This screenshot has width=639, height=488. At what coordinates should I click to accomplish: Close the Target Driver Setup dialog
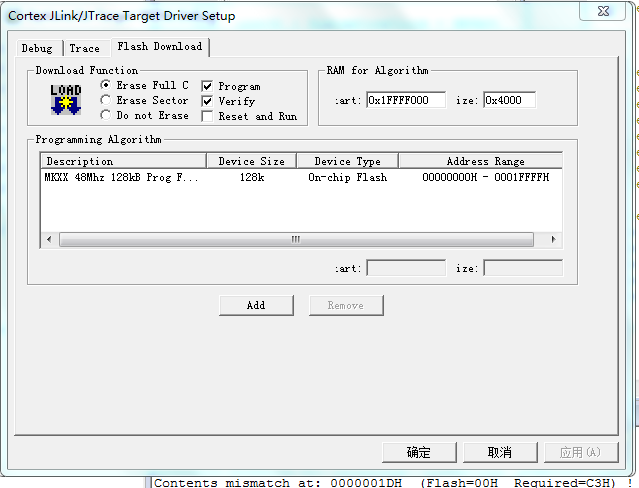coord(603,11)
